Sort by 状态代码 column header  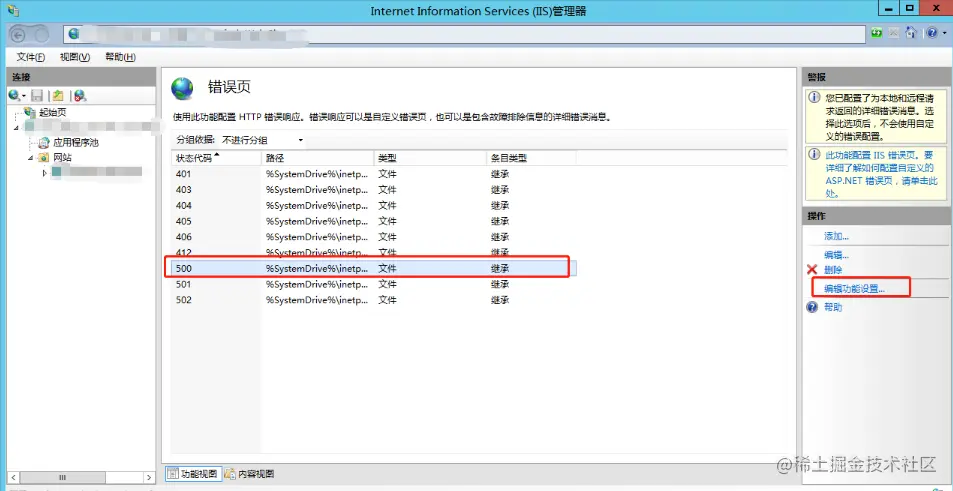(x=216, y=158)
